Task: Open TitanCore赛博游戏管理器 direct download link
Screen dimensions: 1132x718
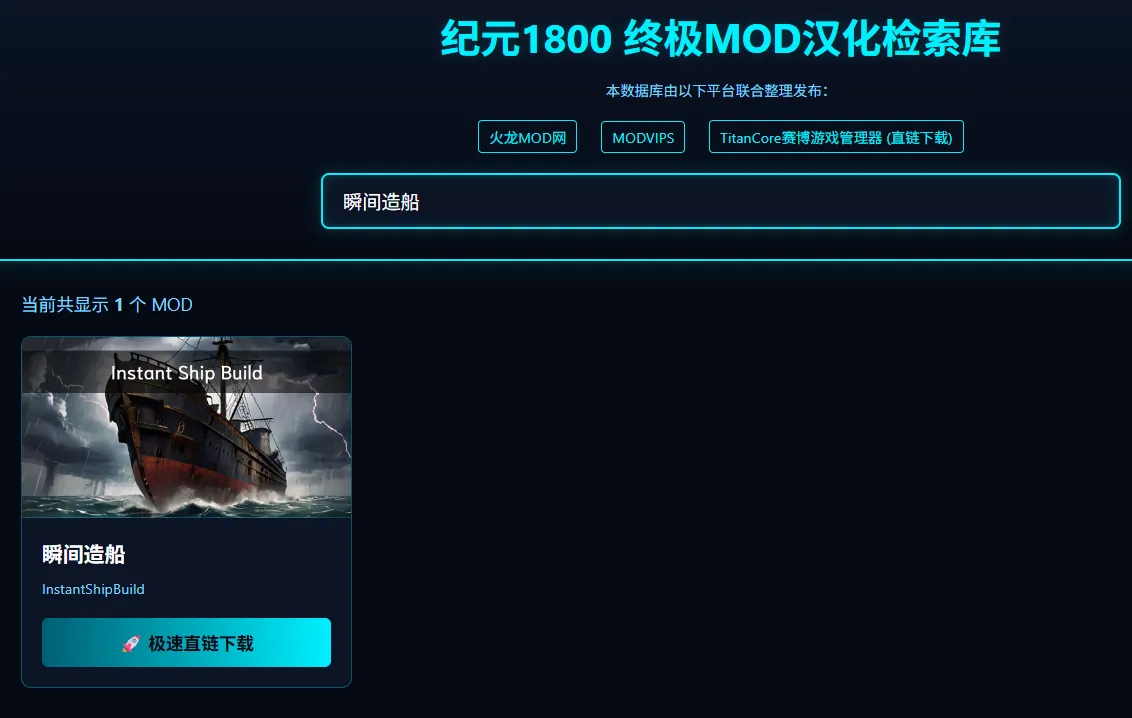Action: click(836, 137)
